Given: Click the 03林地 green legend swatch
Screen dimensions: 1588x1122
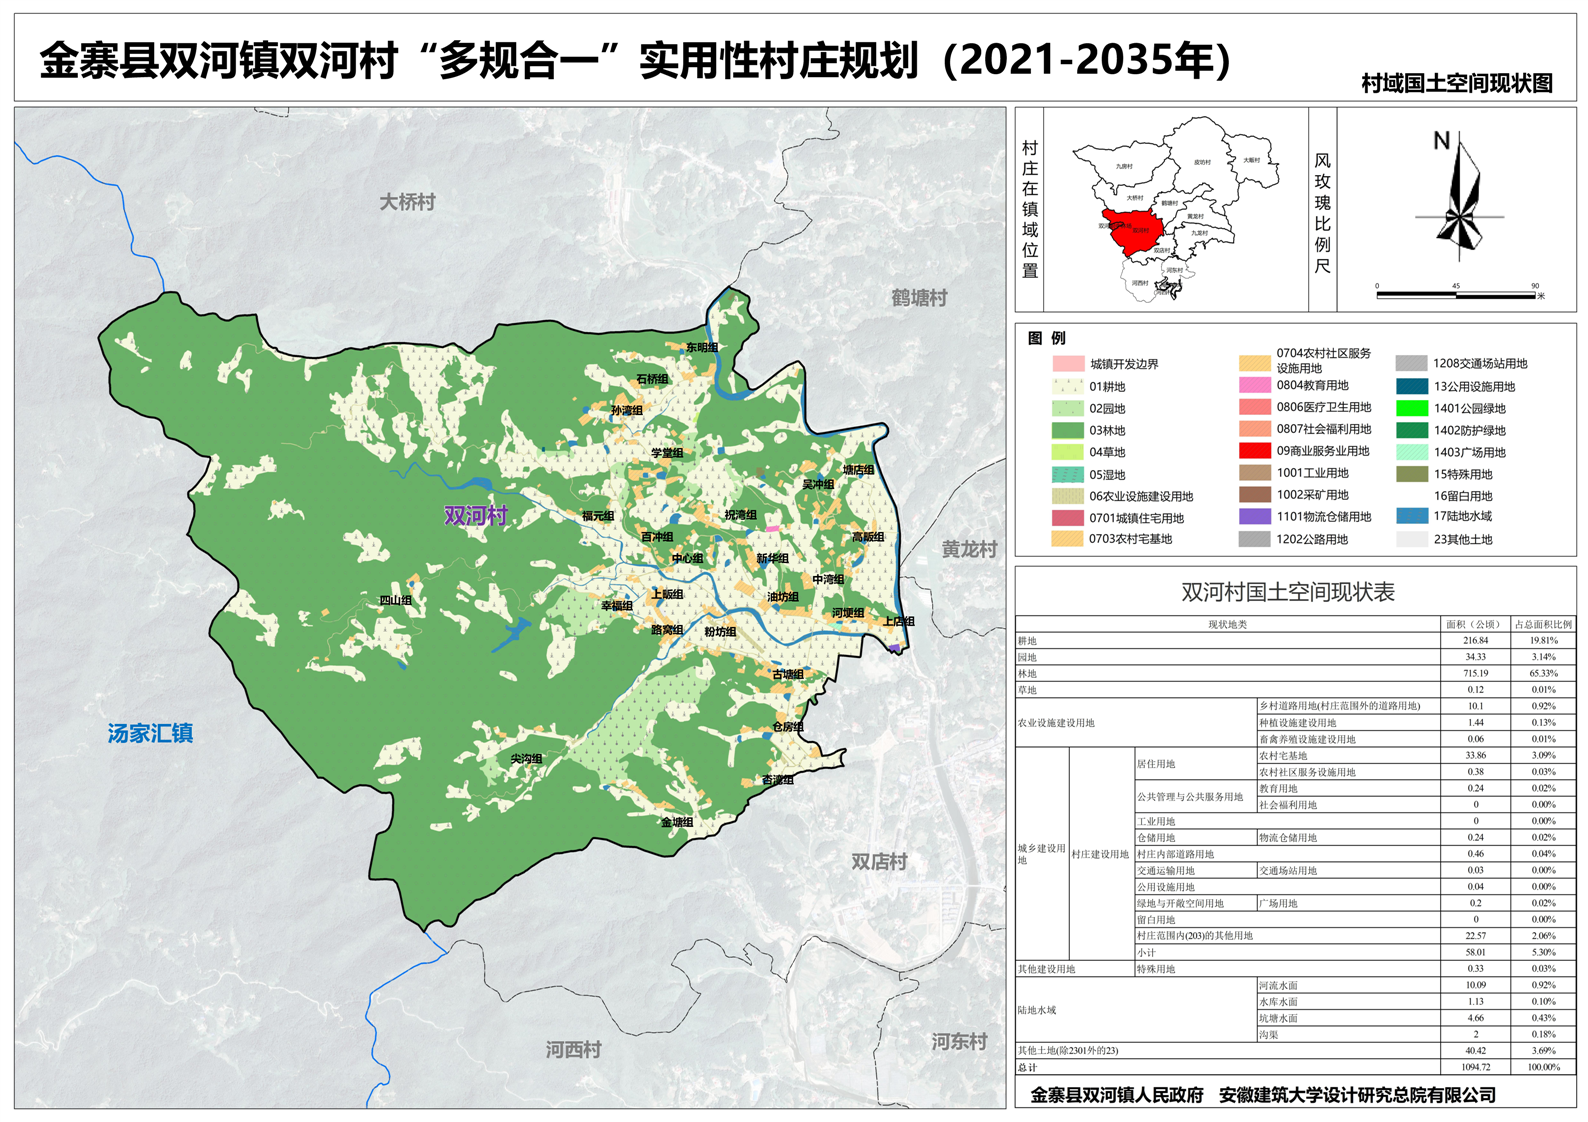Looking at the screenshot, I should click(1067, 430).
